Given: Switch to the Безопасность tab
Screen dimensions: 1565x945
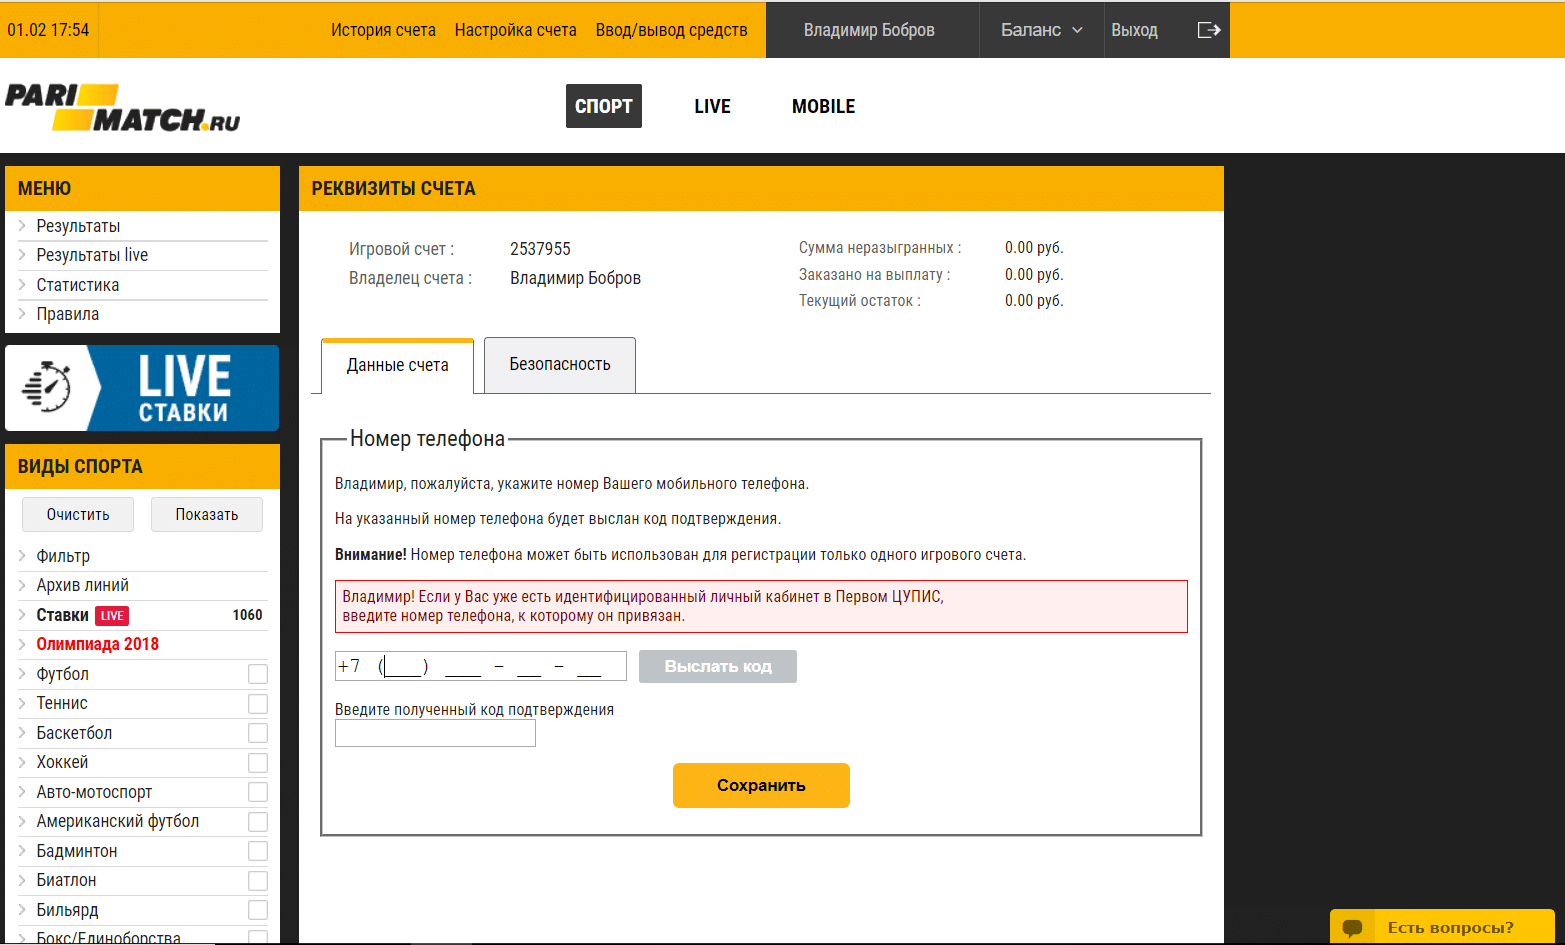Looking at the screenshot, I should pos(559,365).
